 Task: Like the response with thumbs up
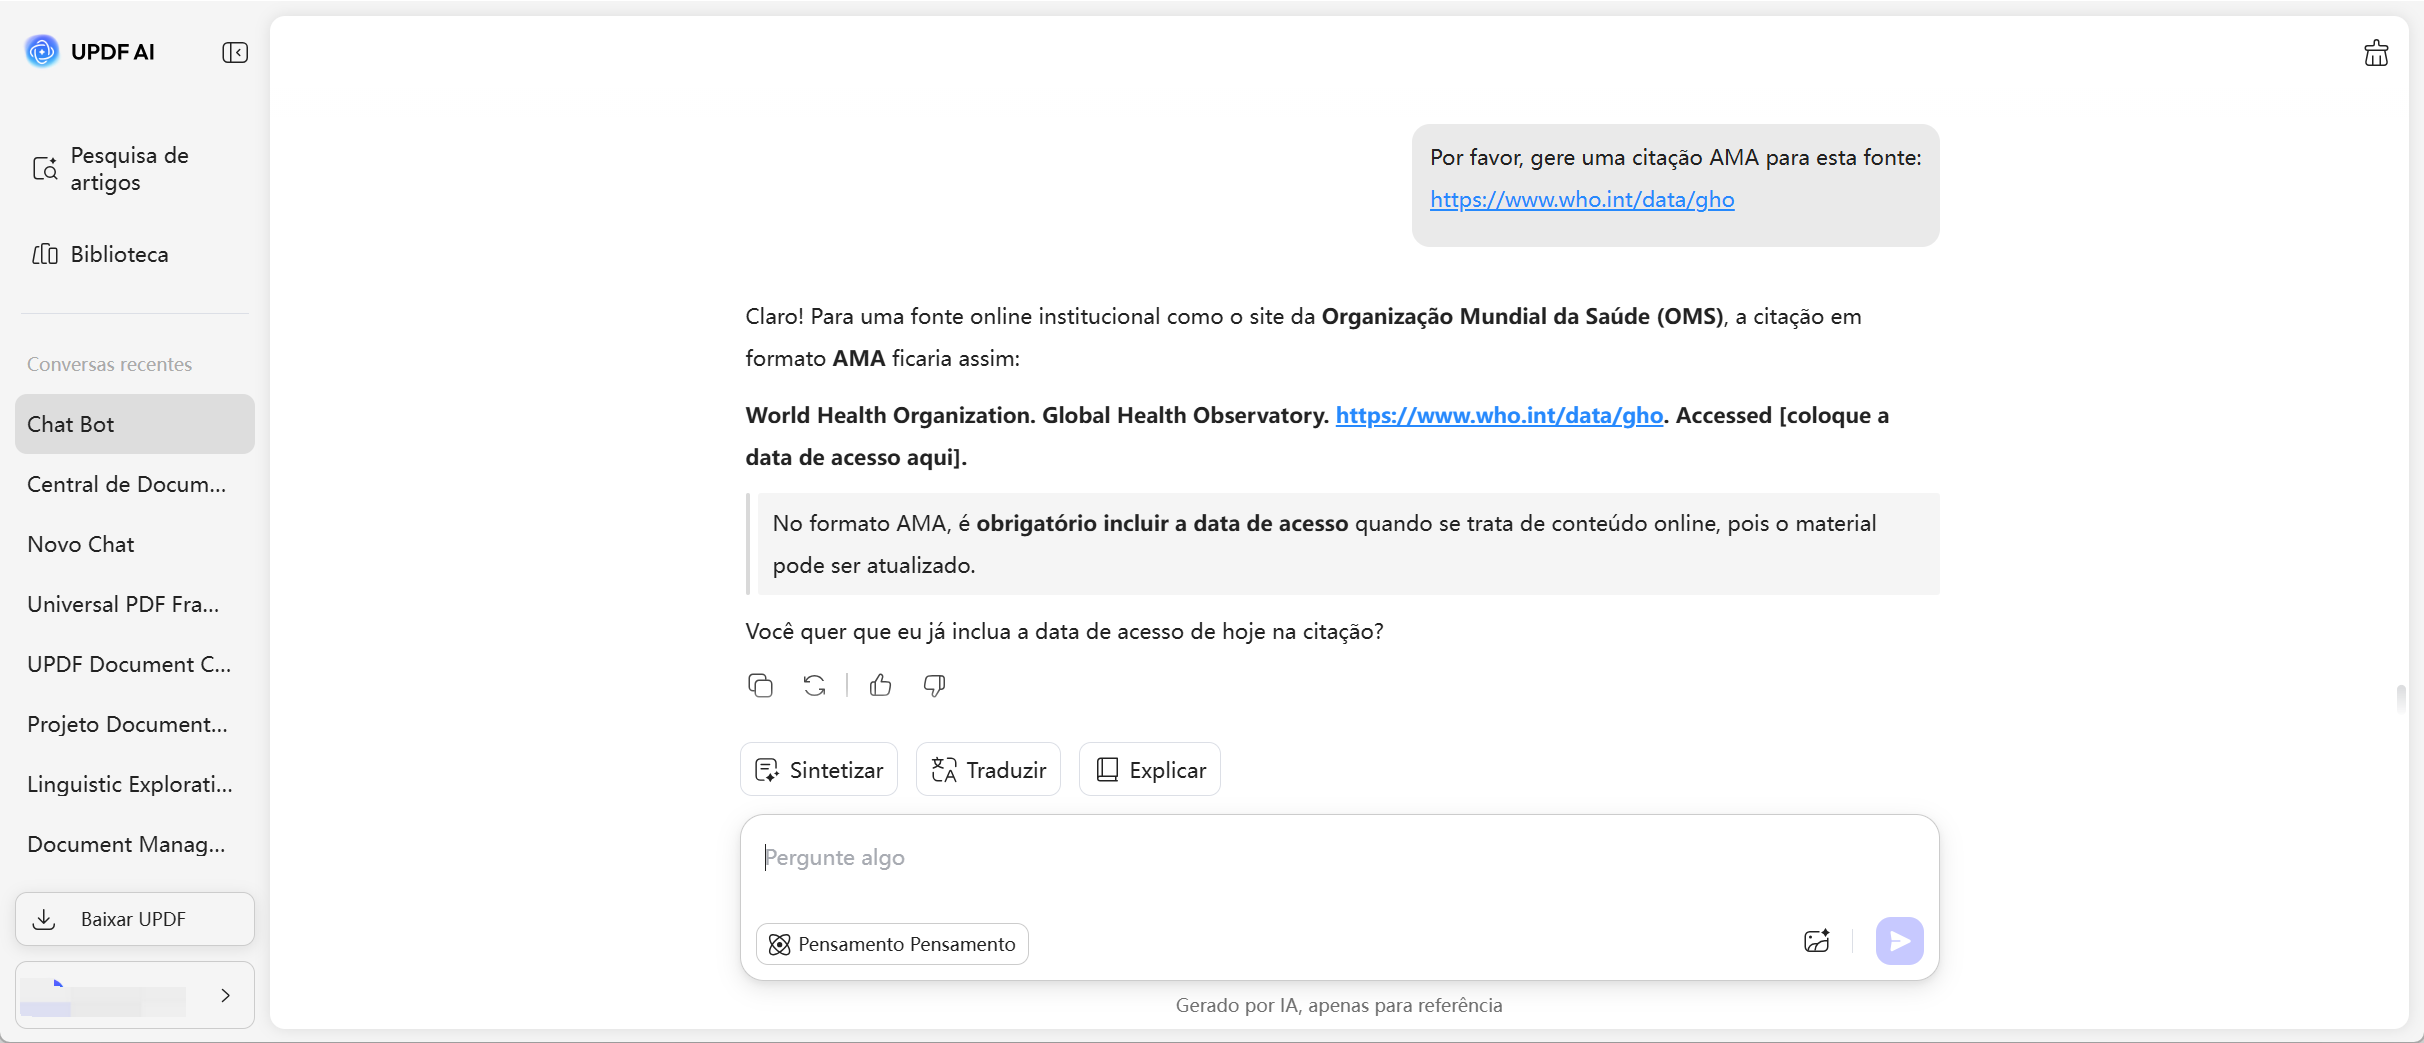pos(880,685)
